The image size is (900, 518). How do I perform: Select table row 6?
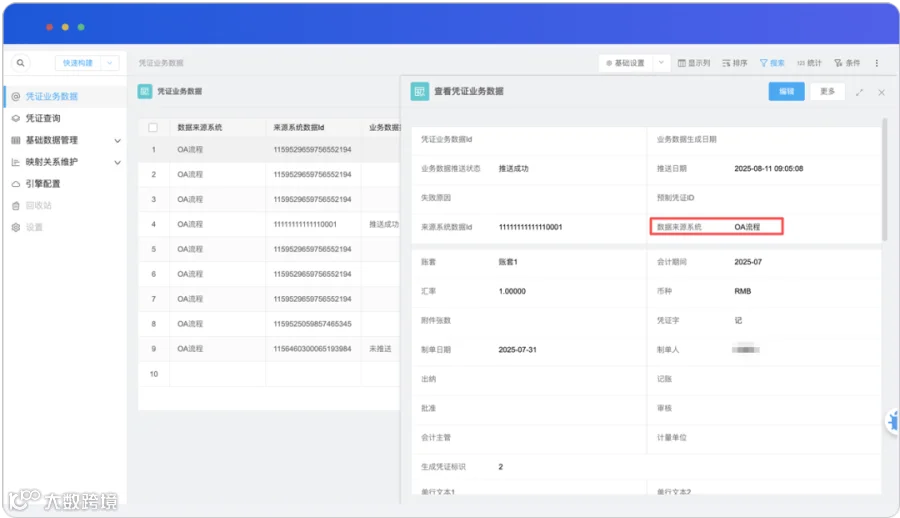point(269,274)
